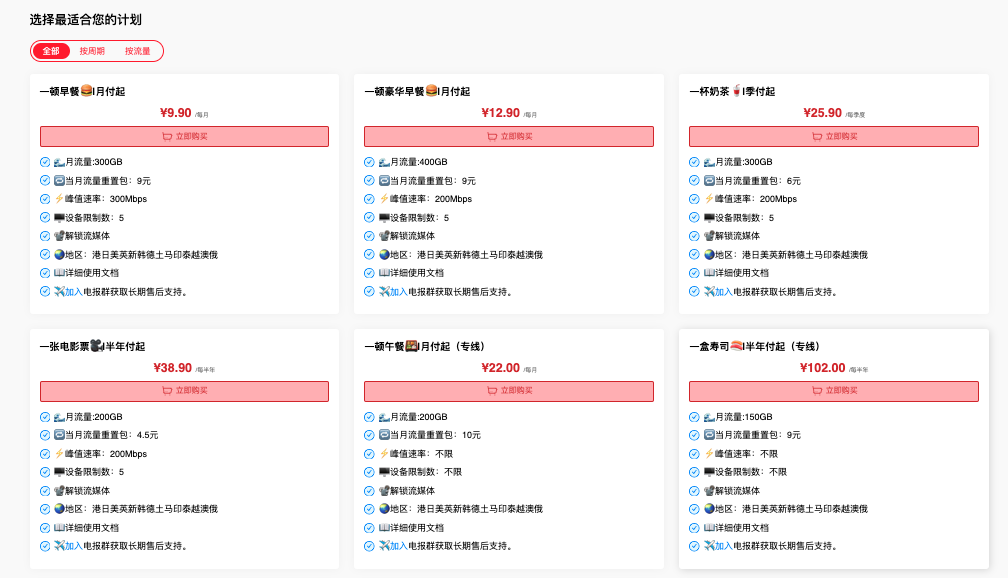
Task: Click wave icon beside 月流量:300GB in ¥9.90 plan
Action: click(59, 162)
